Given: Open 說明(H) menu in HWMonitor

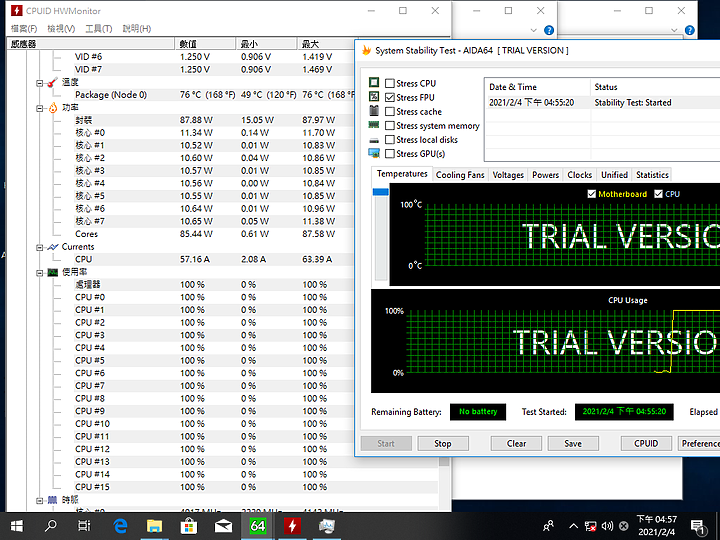Looking at the screenshot, I should click(x=137, y=28).
